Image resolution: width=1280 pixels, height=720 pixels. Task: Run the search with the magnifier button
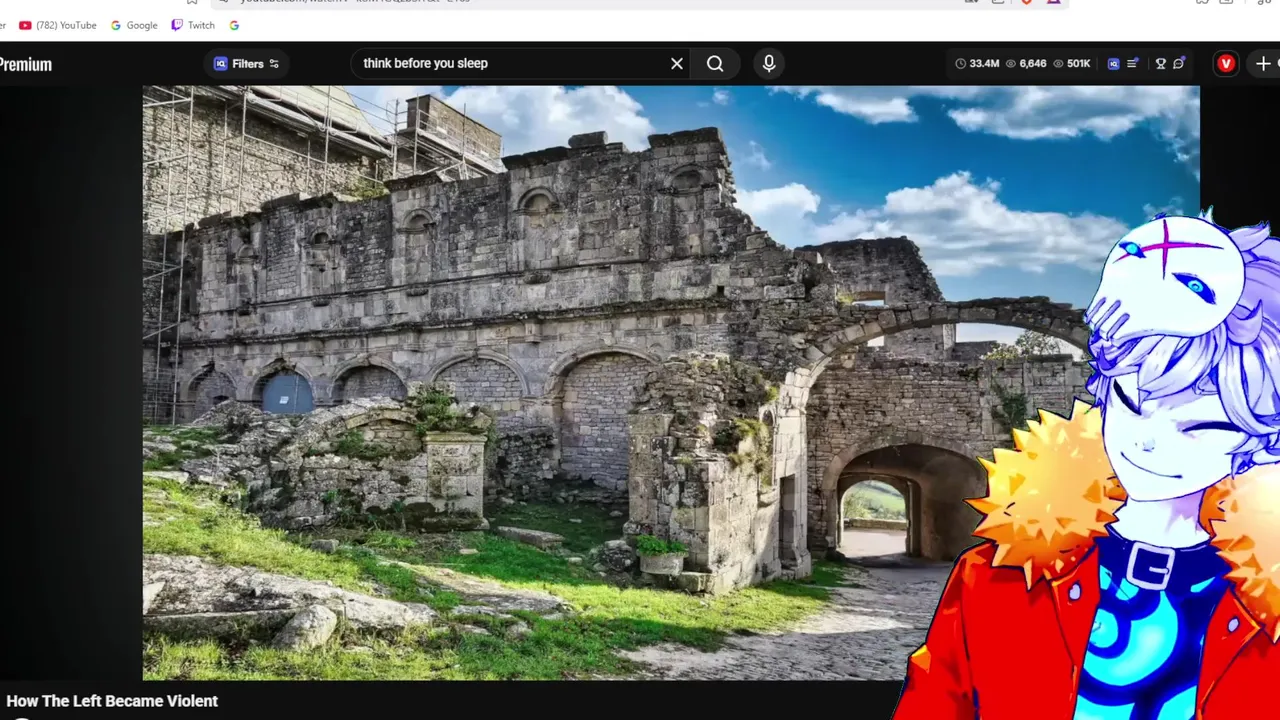coord(715,63)
